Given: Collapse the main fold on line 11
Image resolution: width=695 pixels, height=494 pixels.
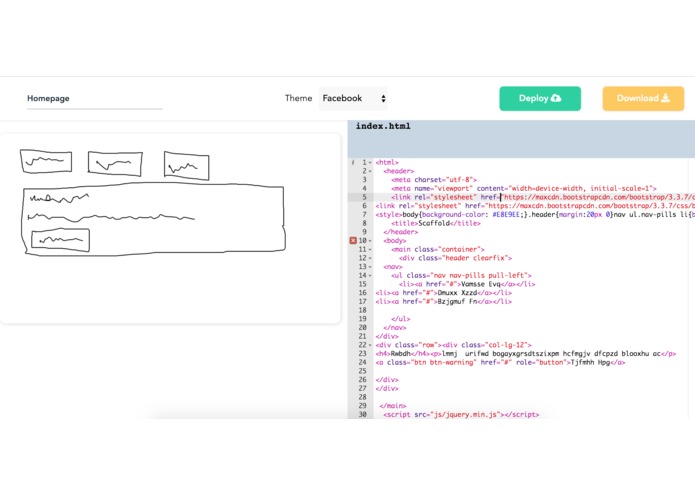Looking at the screenshot, I should [371, 250].
